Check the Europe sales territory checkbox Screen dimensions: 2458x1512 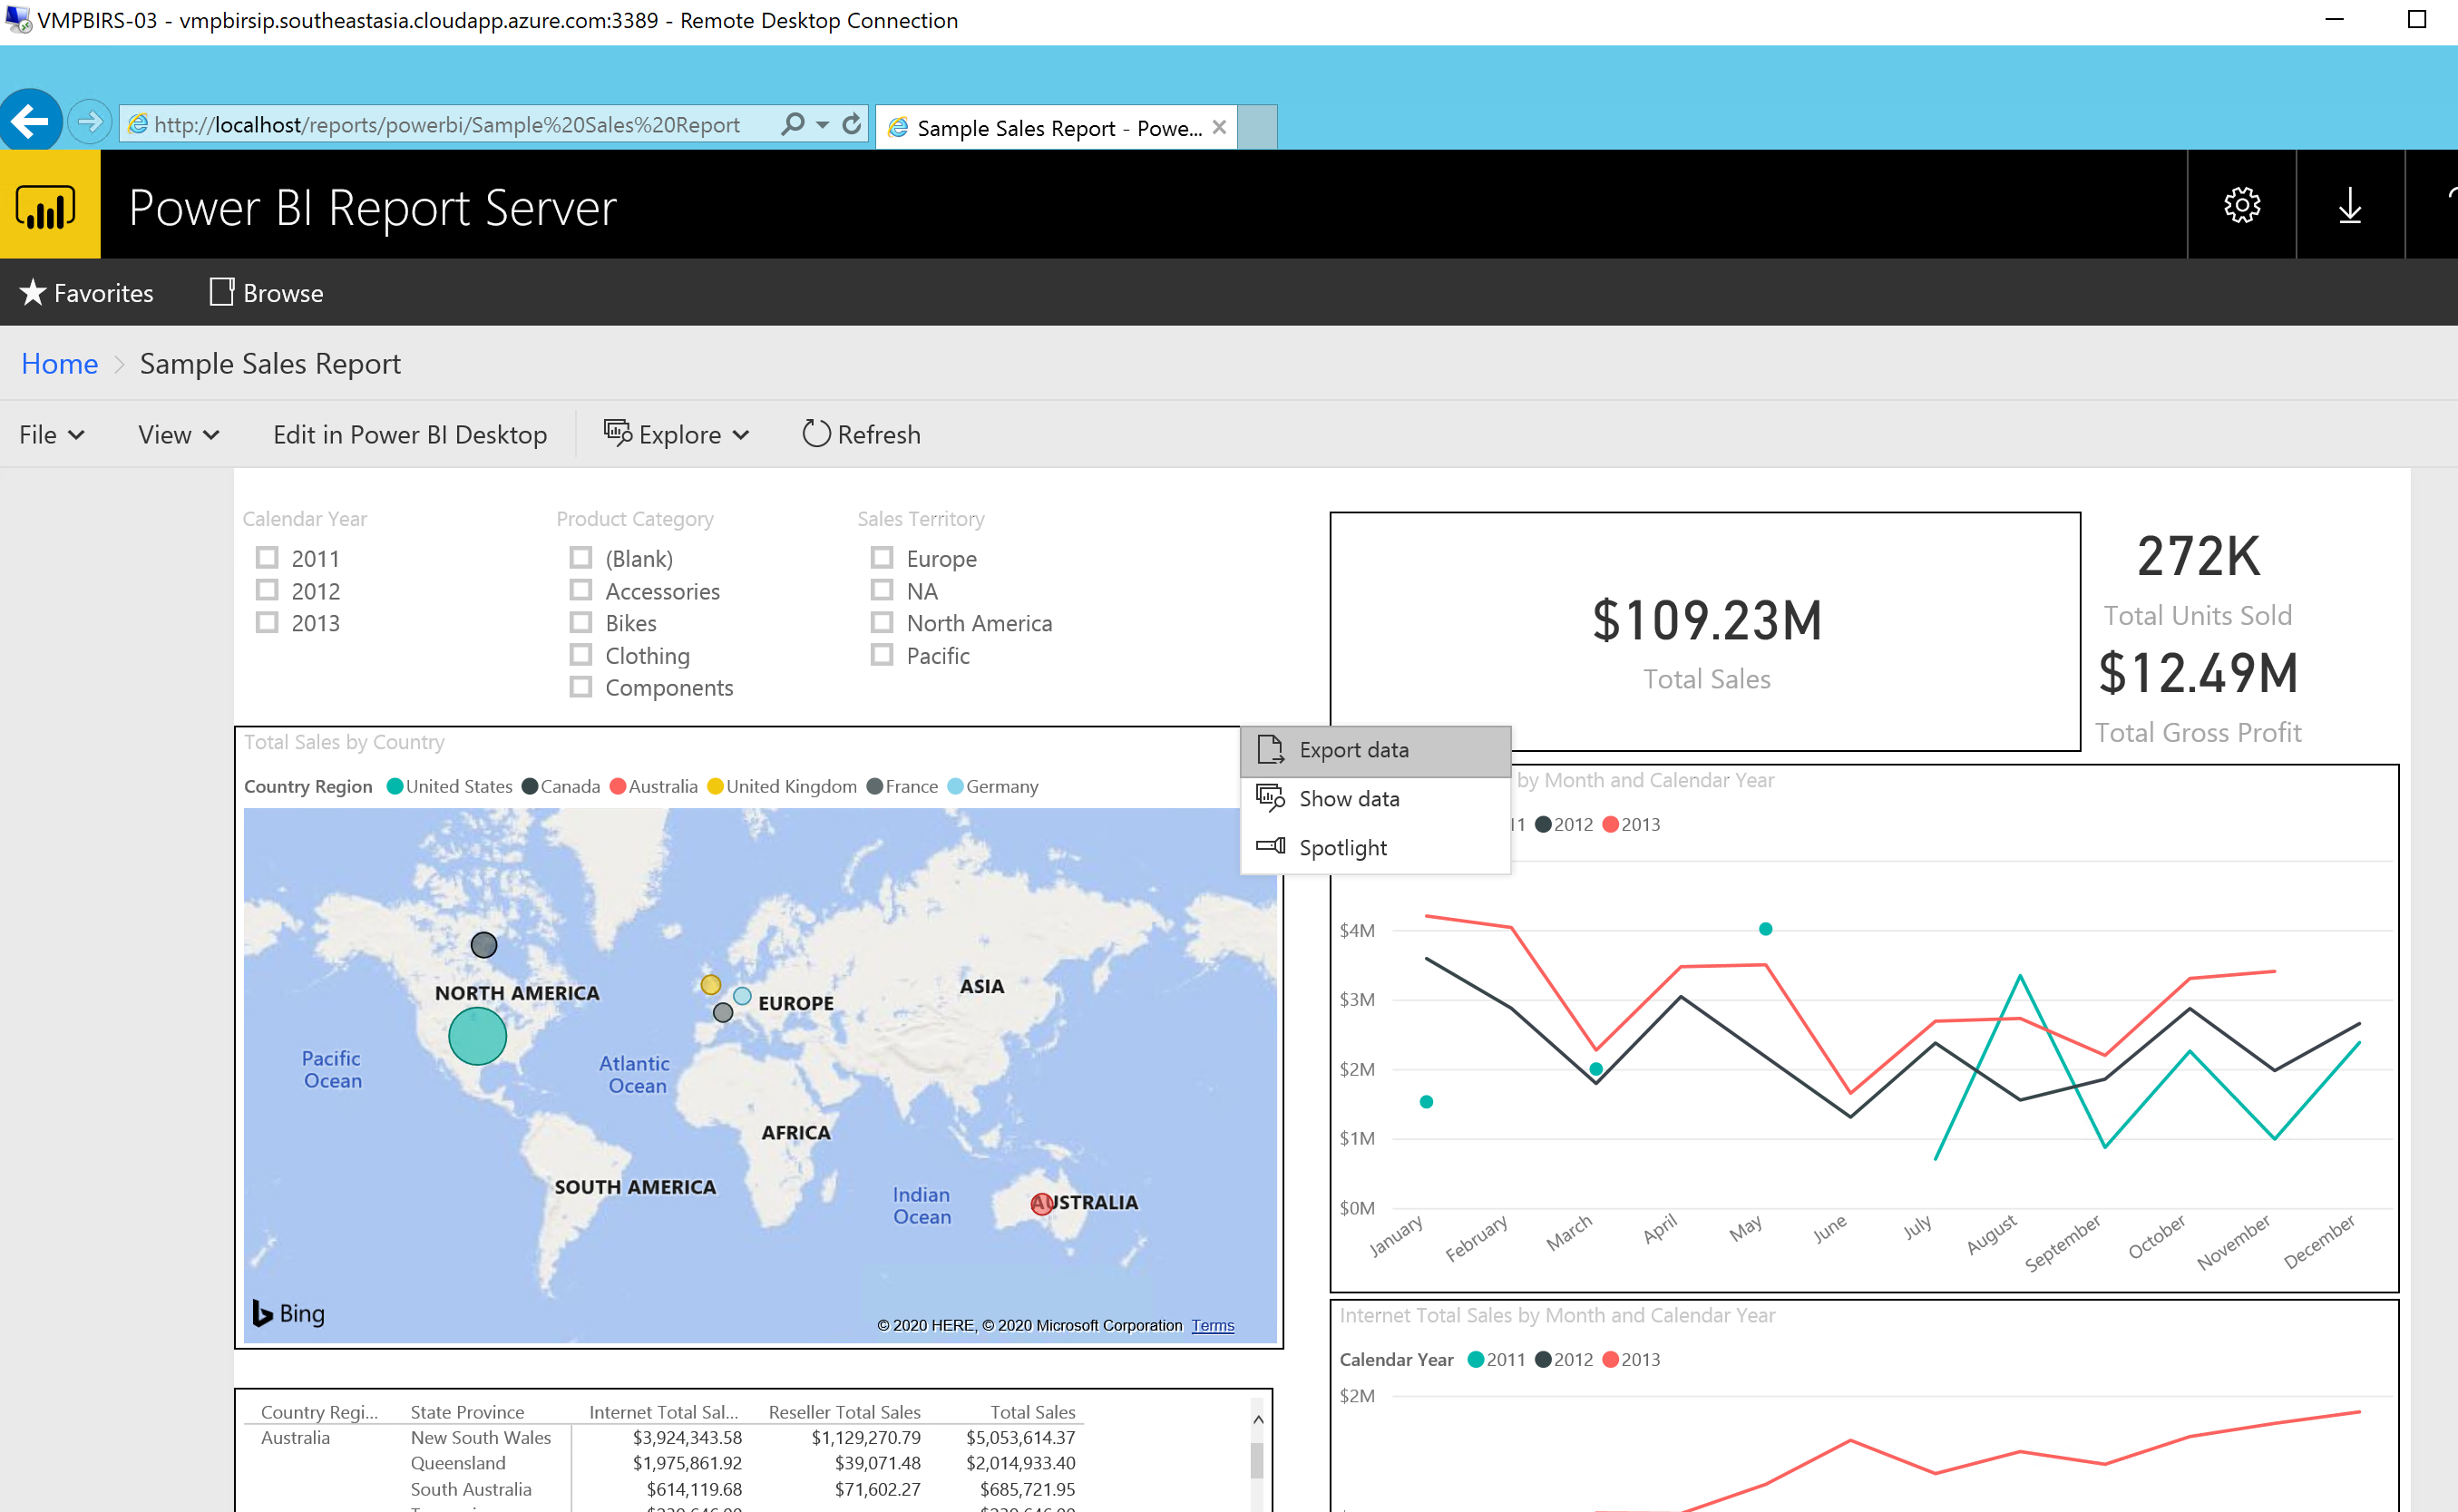[x=882, y=558]
